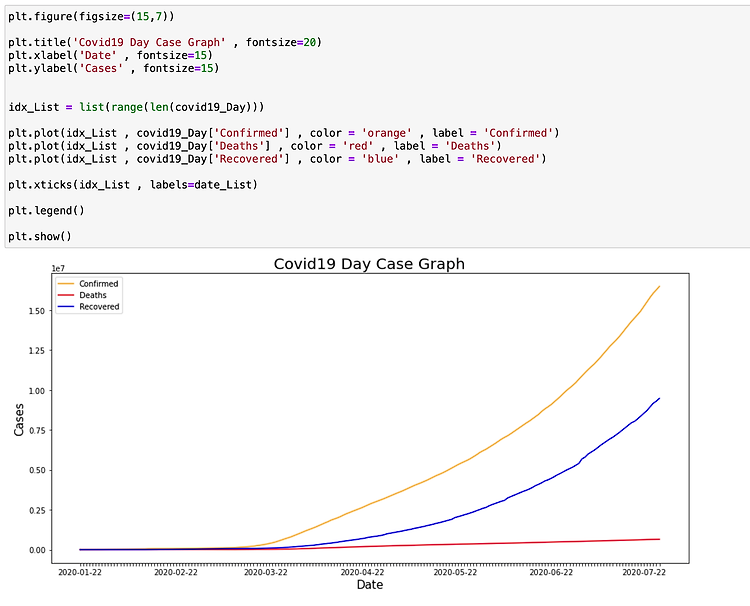Click the x-axis tick label 2020-07-22
Screen dimensions: 750x606
point(644,573)
